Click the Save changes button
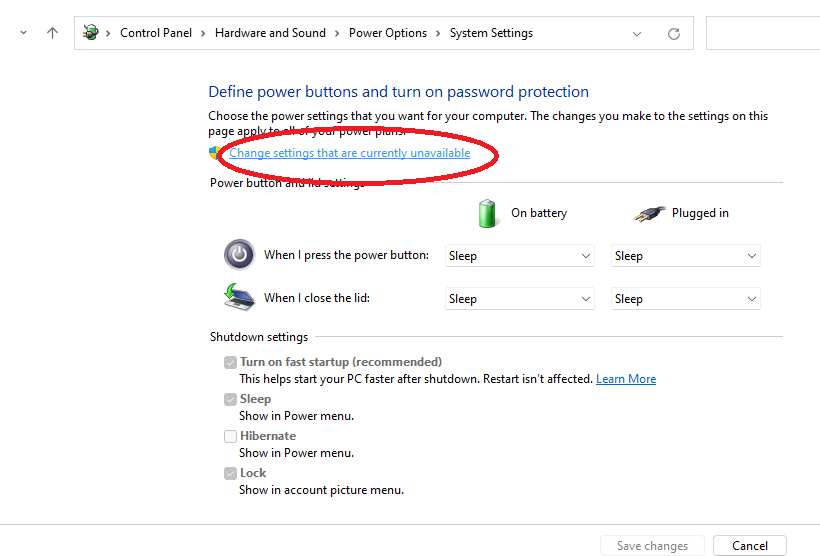The height and width of the screenshot is (556, 820). pyautogui.click(x=652, y=546)
